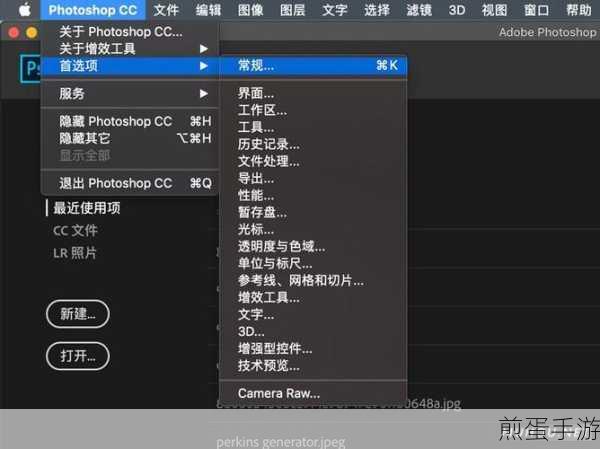Click the Photoshop Ps logo icon

(30, 69)
